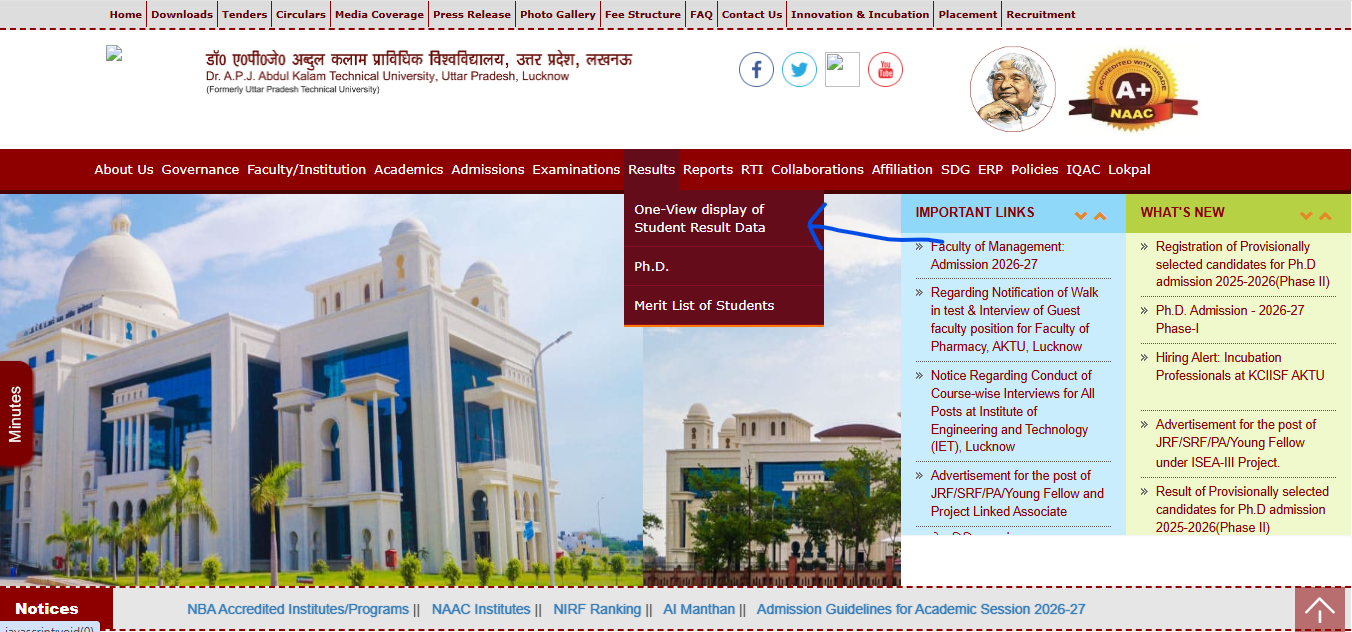The height and width of the screenshot is (632, 1352).
Task: Open Course-wise Interviews IET Lucknow notice
Action: coord(1013,411)
